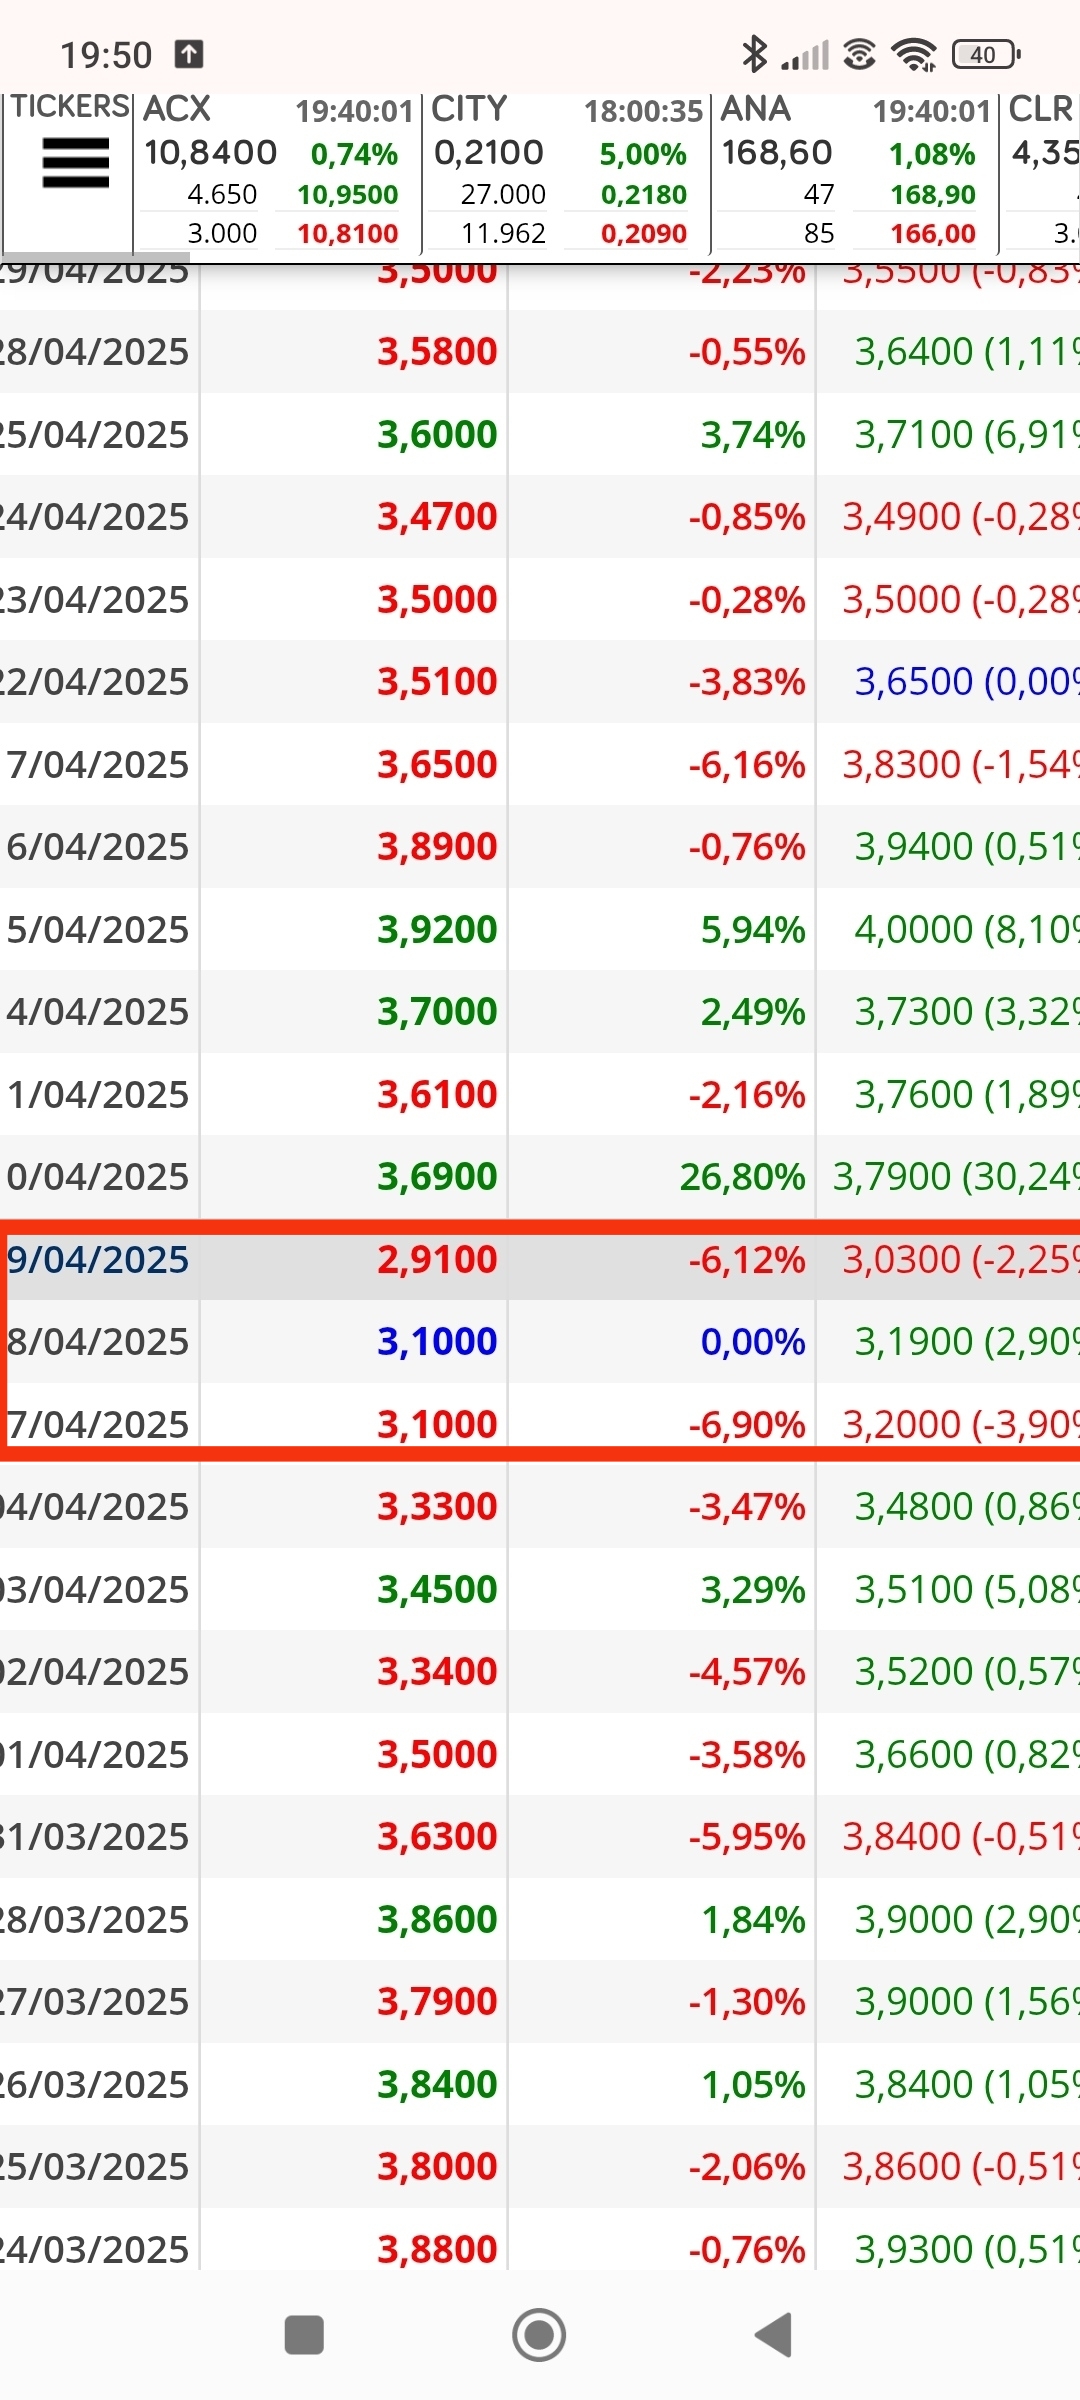Select the change value 26,80%

[x=743, y=1176]
